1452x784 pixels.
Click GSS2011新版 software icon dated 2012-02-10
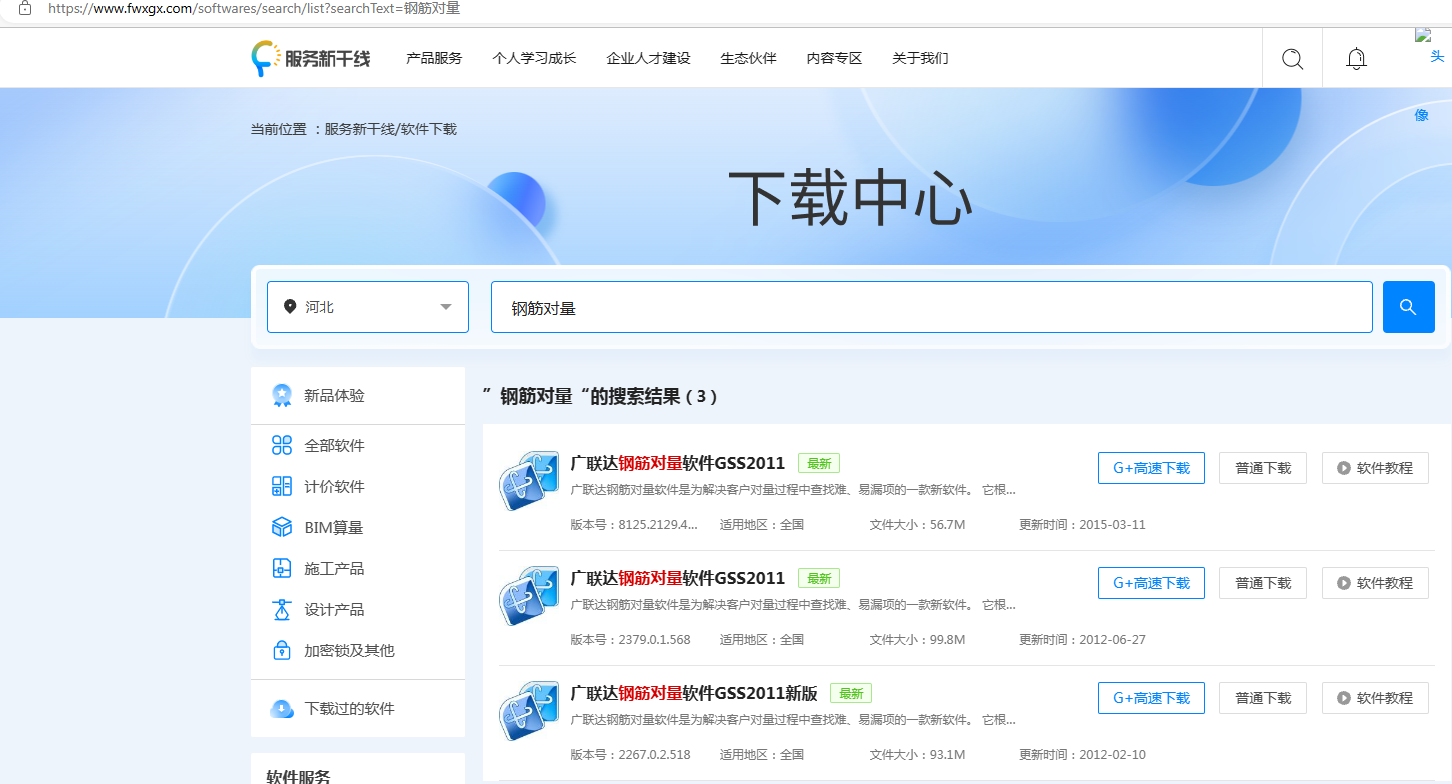(x=528, y=711)
